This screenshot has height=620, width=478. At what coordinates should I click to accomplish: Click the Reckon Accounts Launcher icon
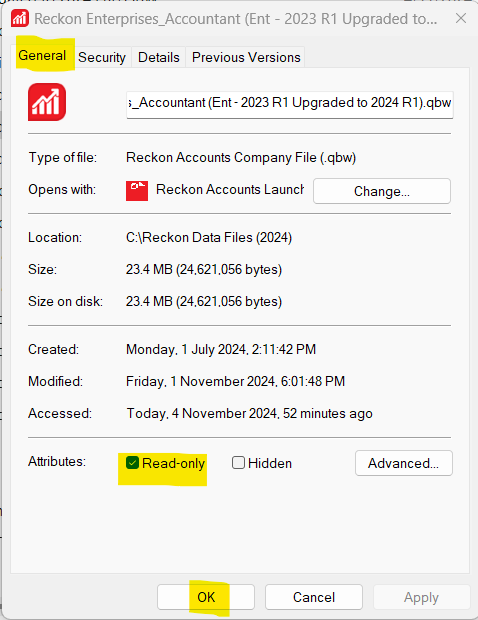[x=137, y=191]
